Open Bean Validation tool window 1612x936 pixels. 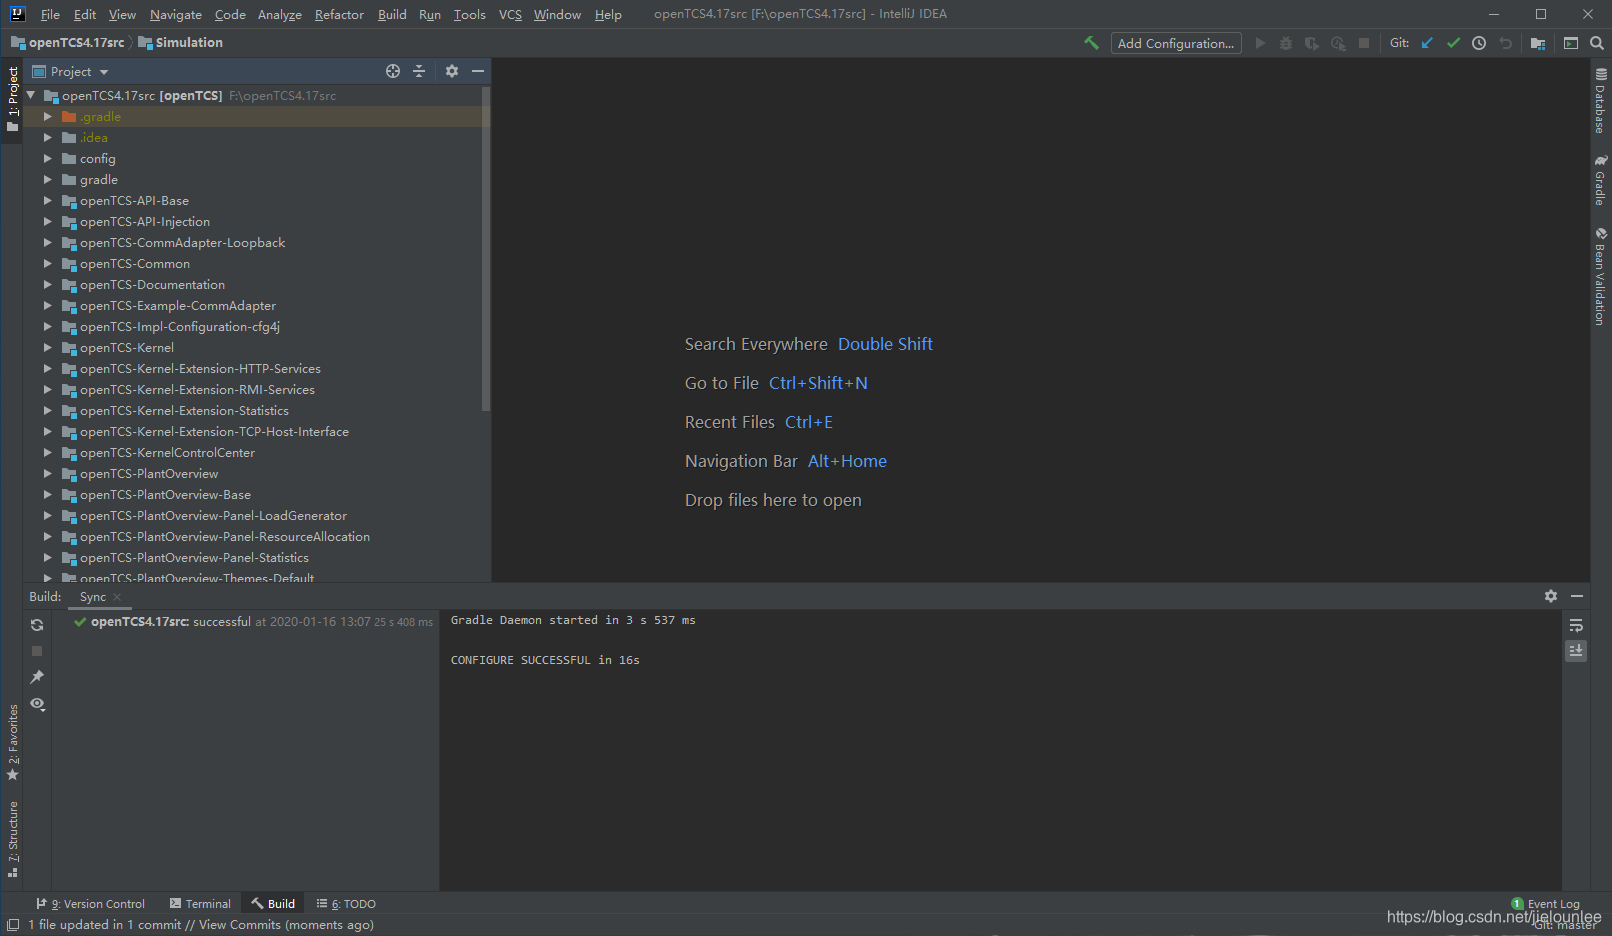point(1601,276)
